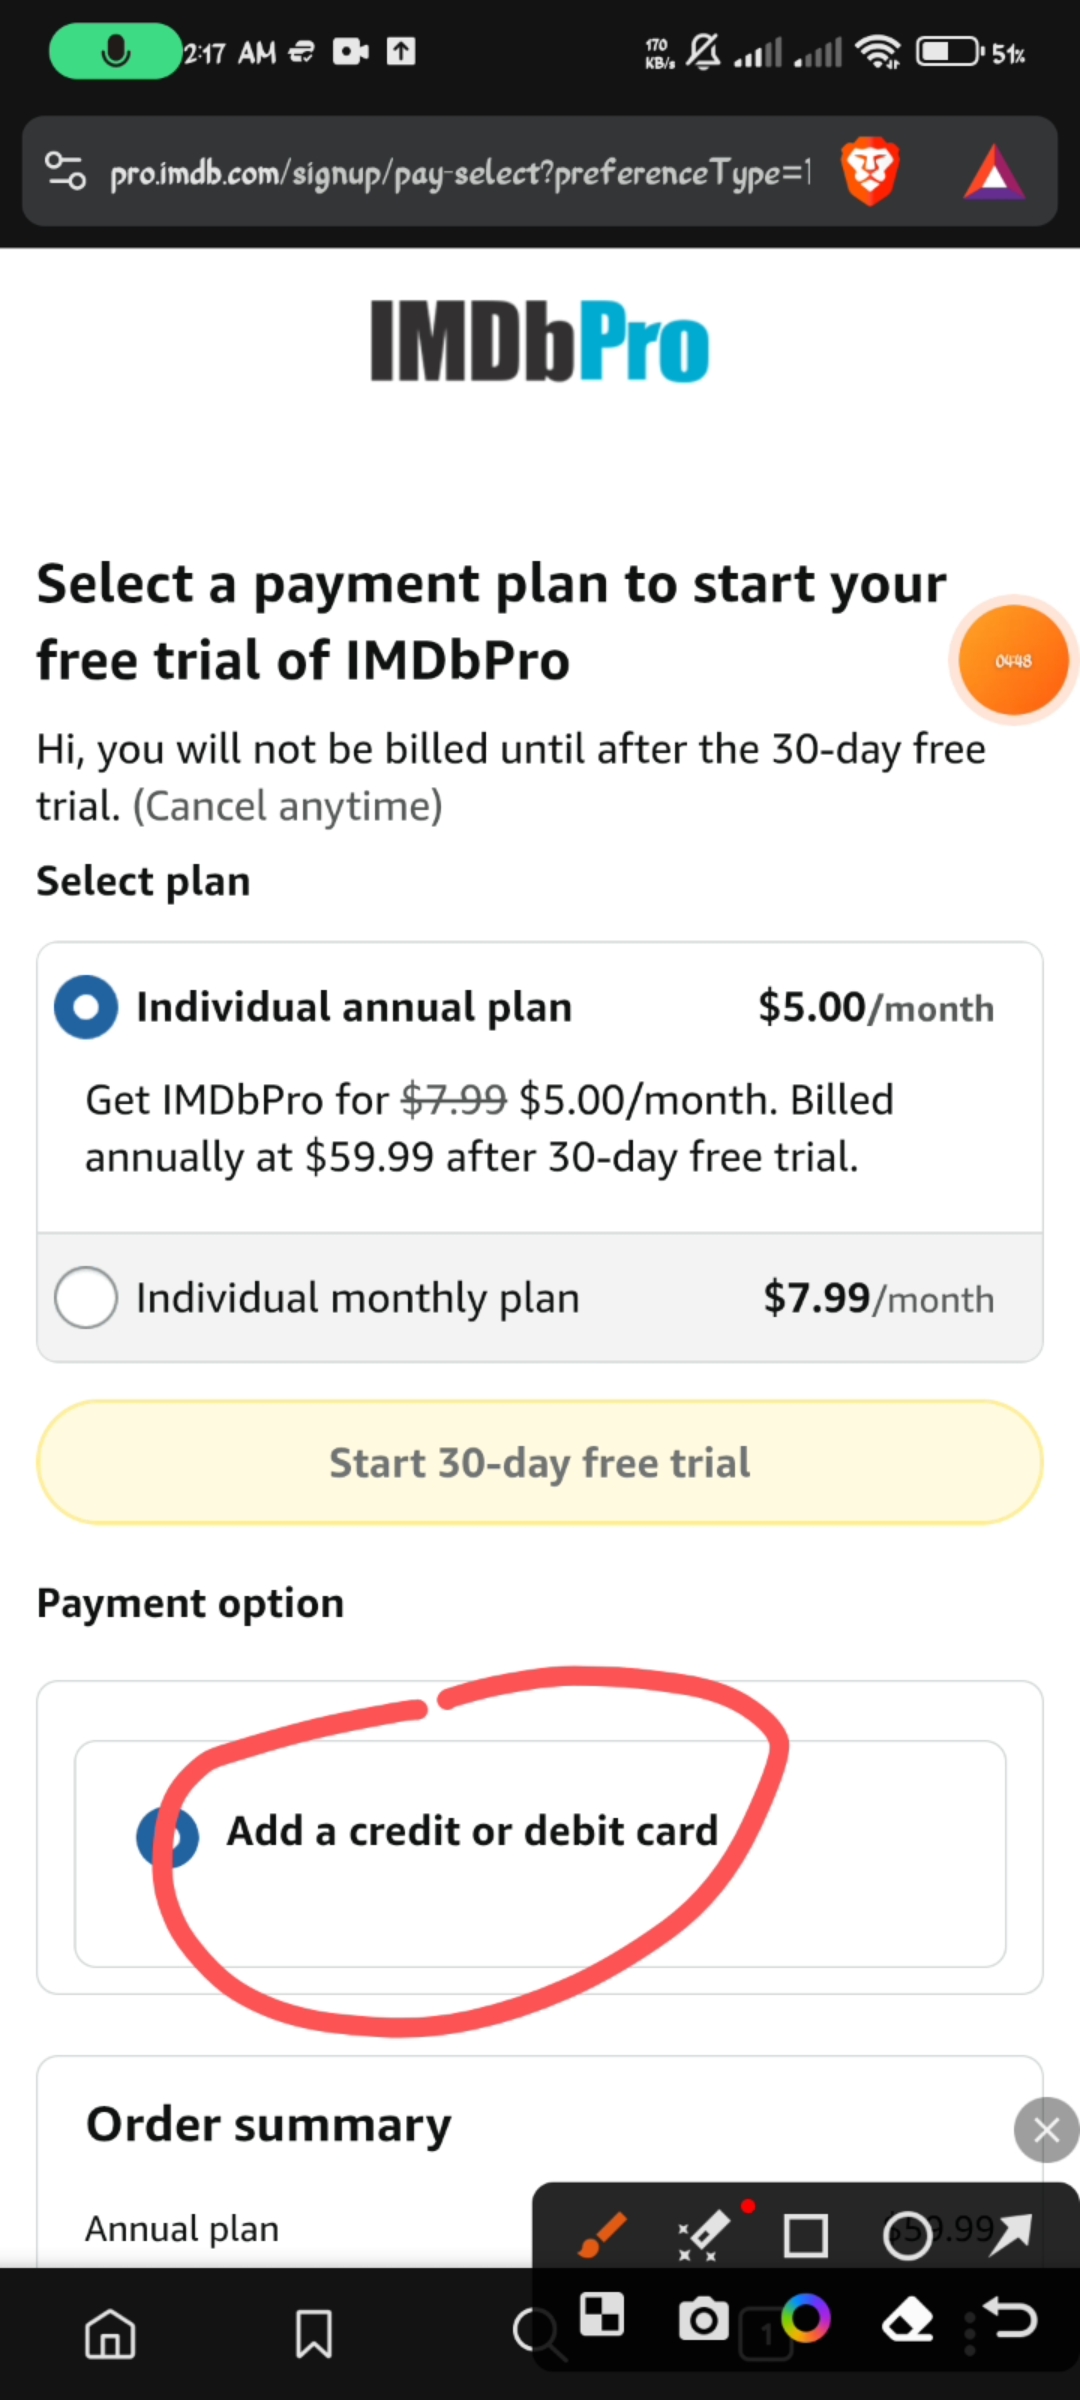Go to browser home page
Viewport: 1080px width, 2400px height.
point(110,2334)
